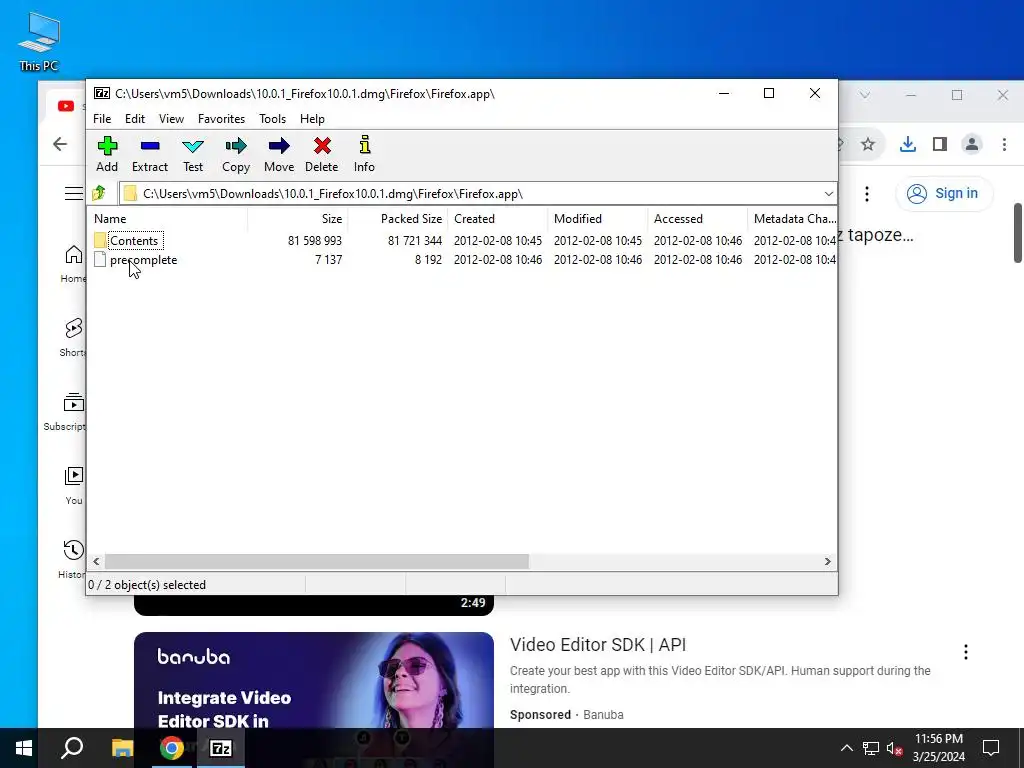
Task: Toggle Chrome side panel icon
Action: (x=940, y=144)
